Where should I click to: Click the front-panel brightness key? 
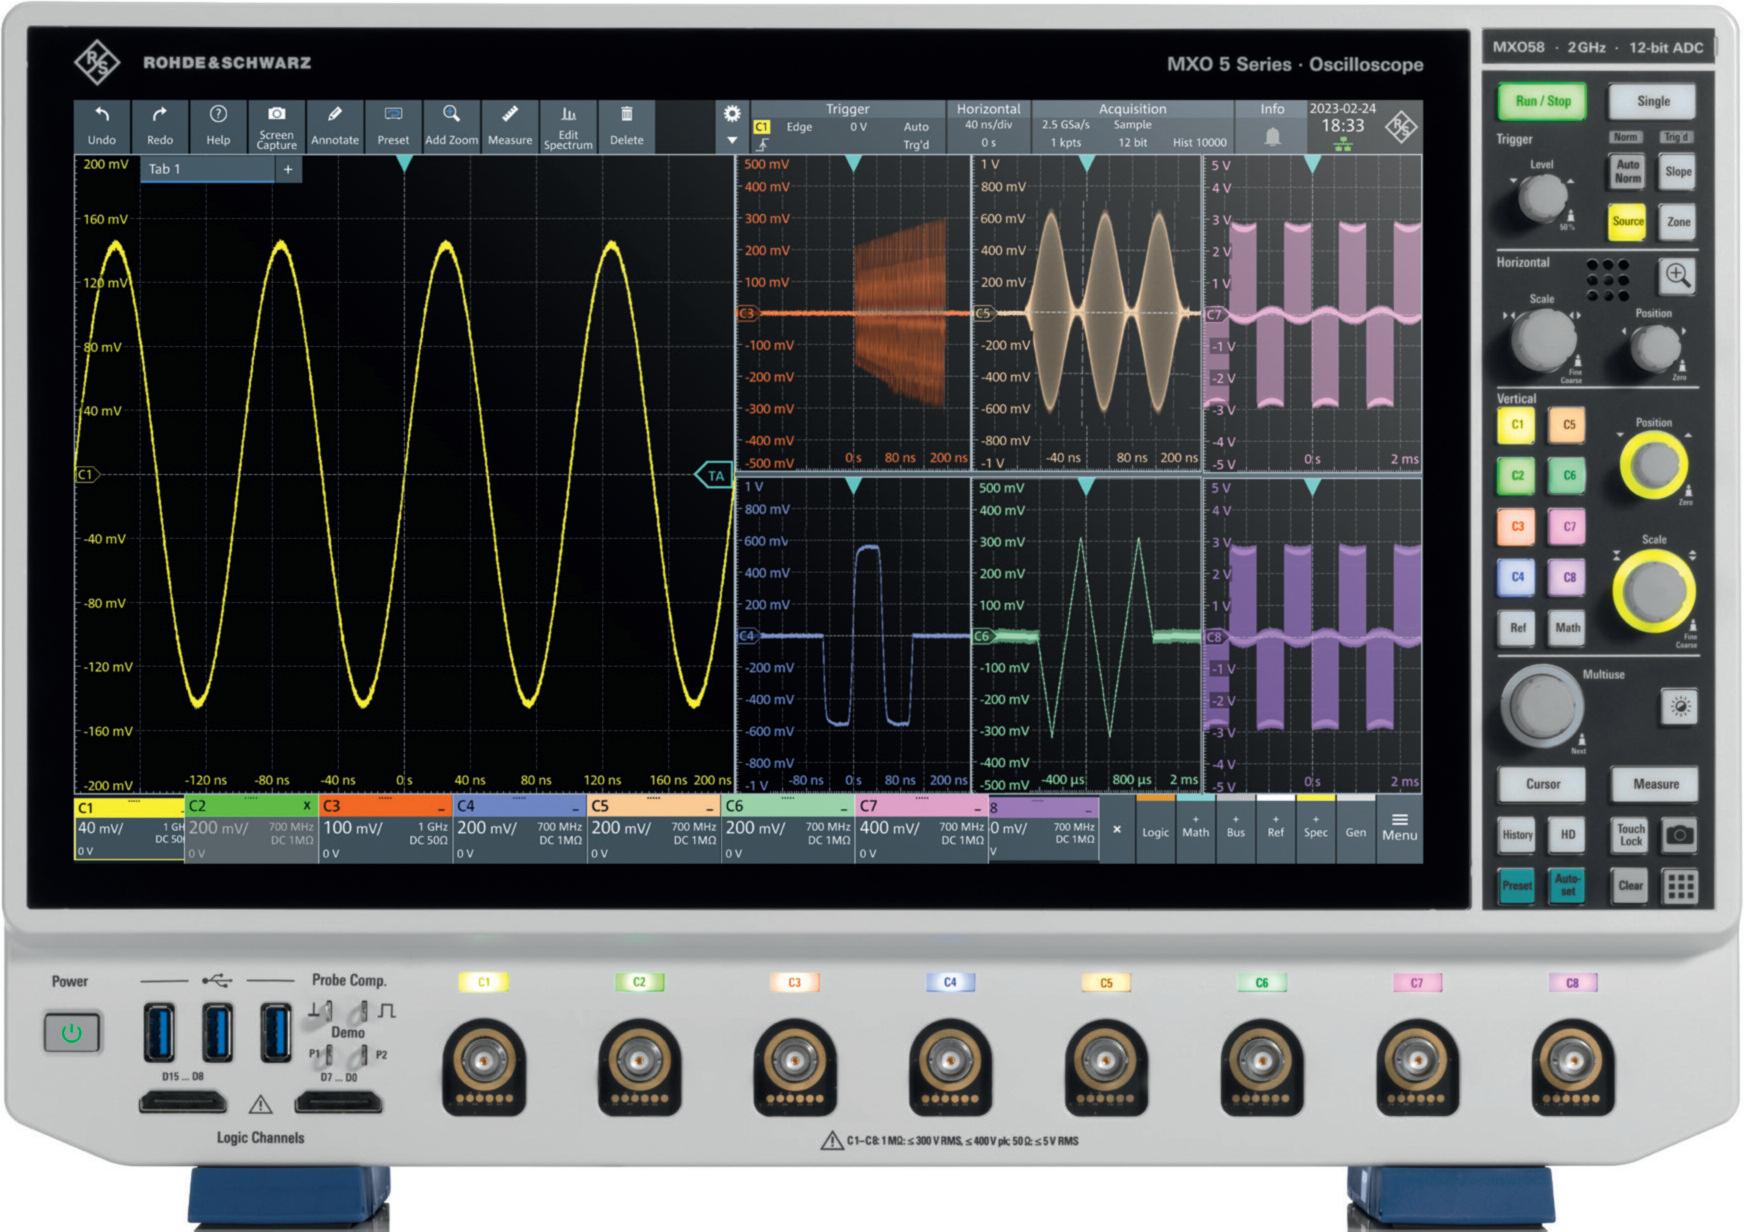(1680, 706)
